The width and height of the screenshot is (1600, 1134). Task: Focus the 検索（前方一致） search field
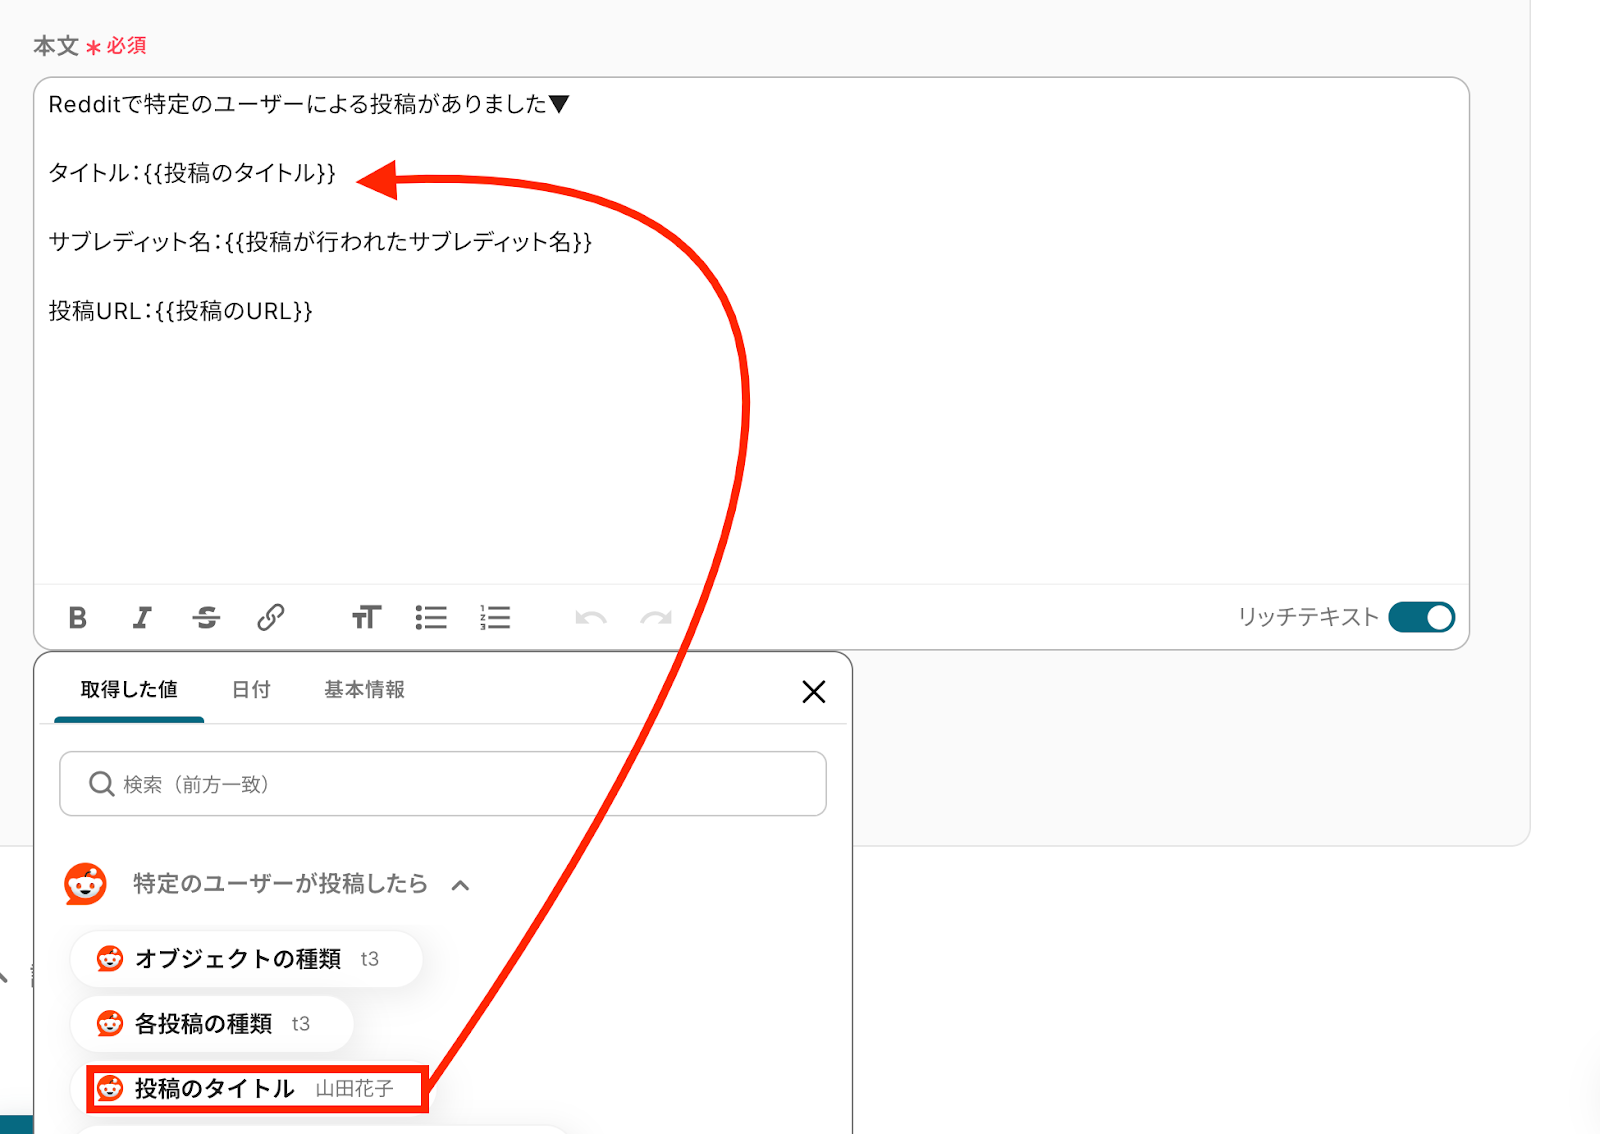pyautogui.click(x=443, y=784)
